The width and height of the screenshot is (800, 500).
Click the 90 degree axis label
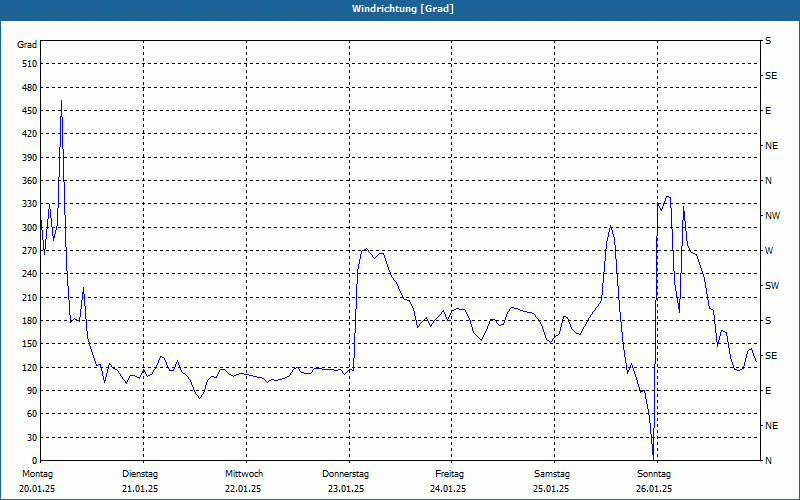[32, 390]
